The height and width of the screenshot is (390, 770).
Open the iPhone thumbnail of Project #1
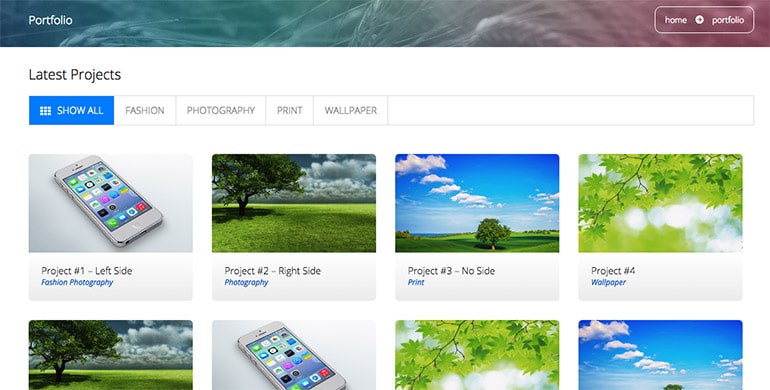tap(111, 203)
